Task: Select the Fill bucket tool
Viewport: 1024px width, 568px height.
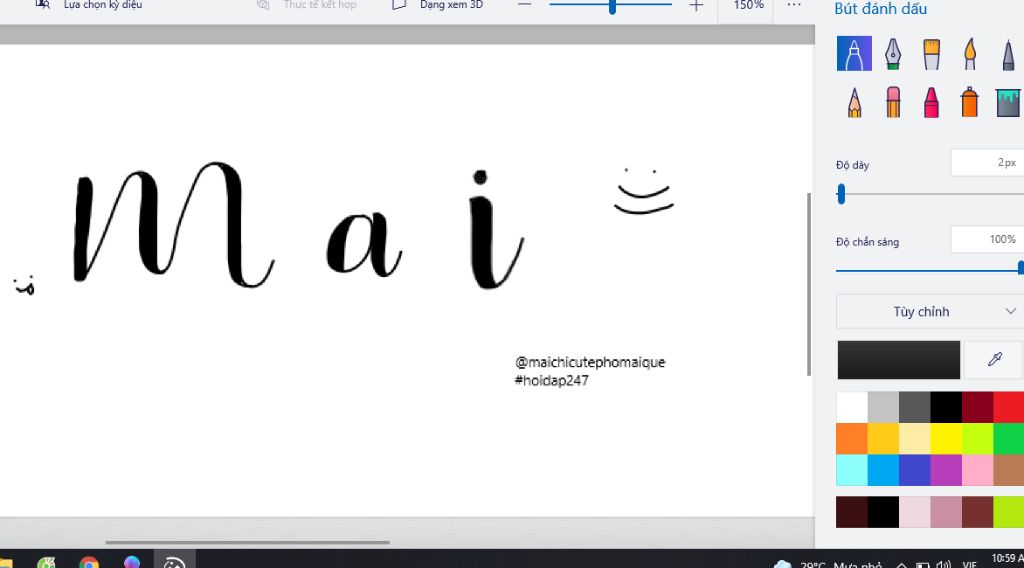Action: pos(1008,103)
